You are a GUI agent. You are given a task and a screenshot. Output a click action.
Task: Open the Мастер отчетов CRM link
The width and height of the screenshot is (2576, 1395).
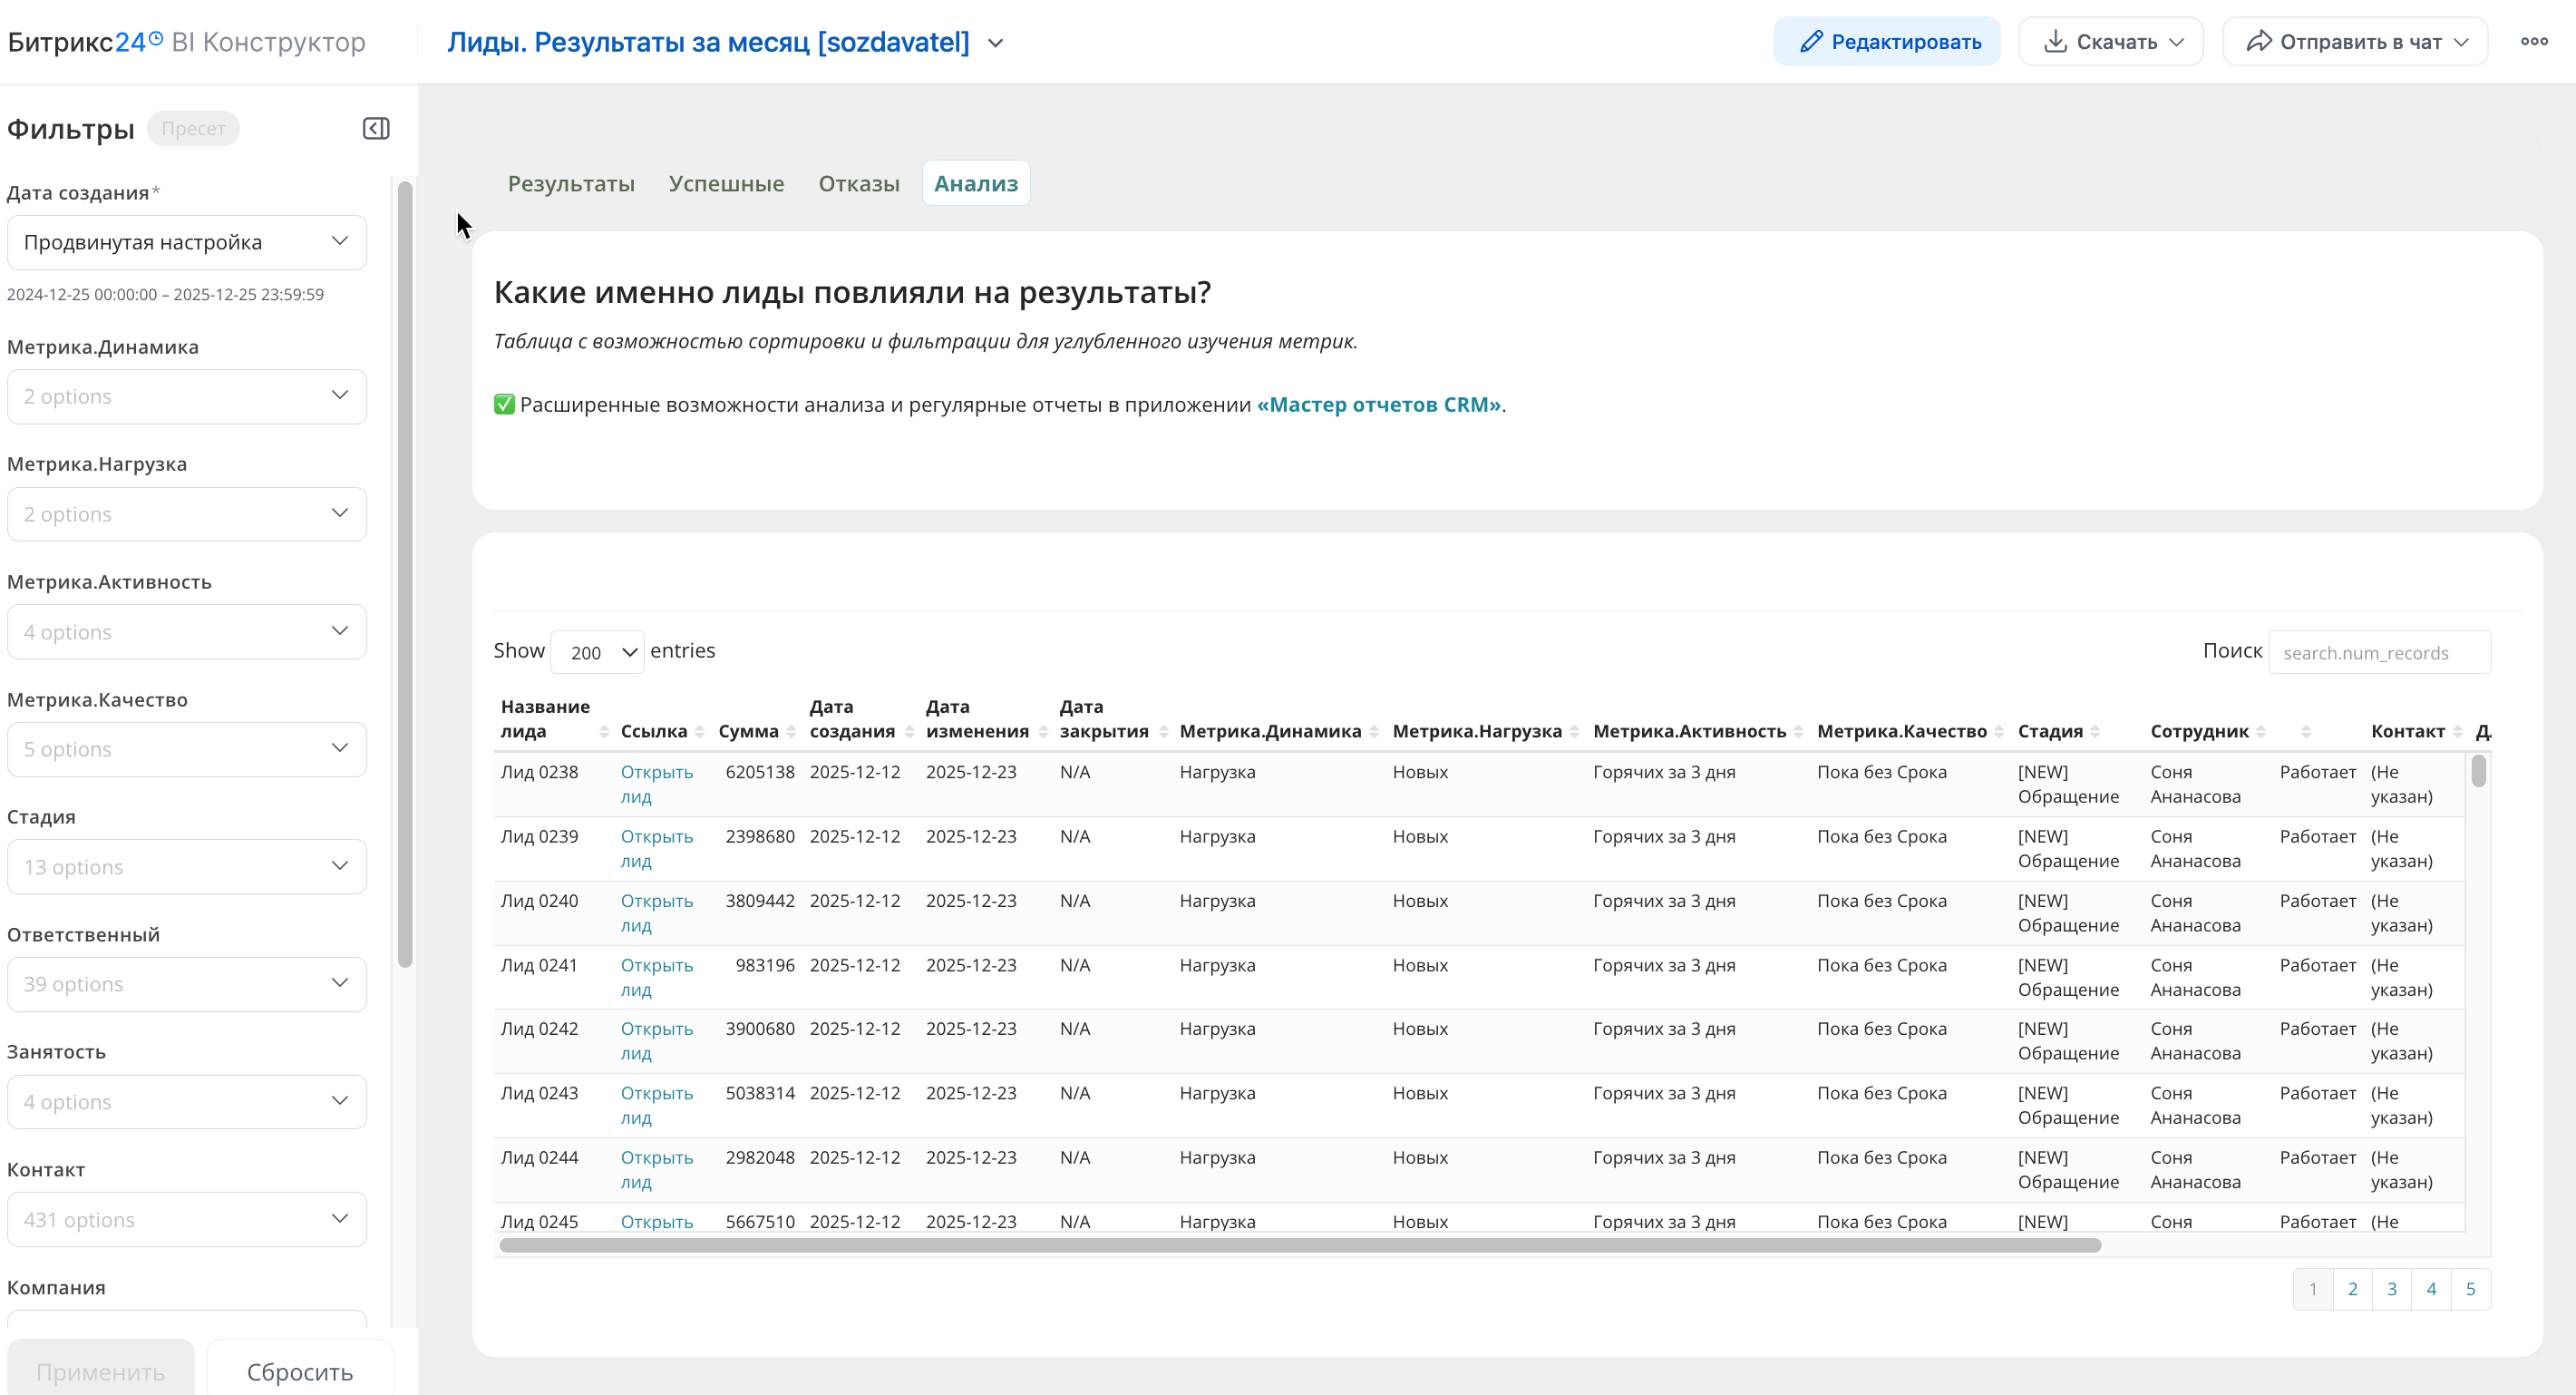click(1378, 405)
